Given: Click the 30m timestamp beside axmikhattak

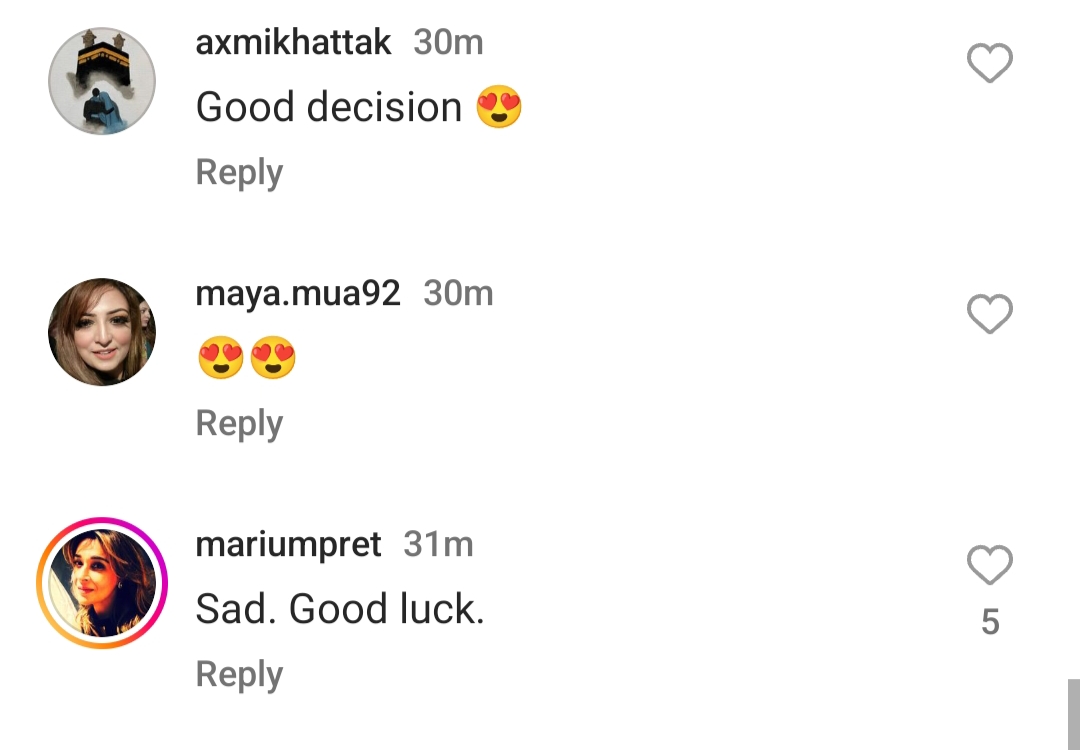Looking at the screenshot, I should coord(448,43).
